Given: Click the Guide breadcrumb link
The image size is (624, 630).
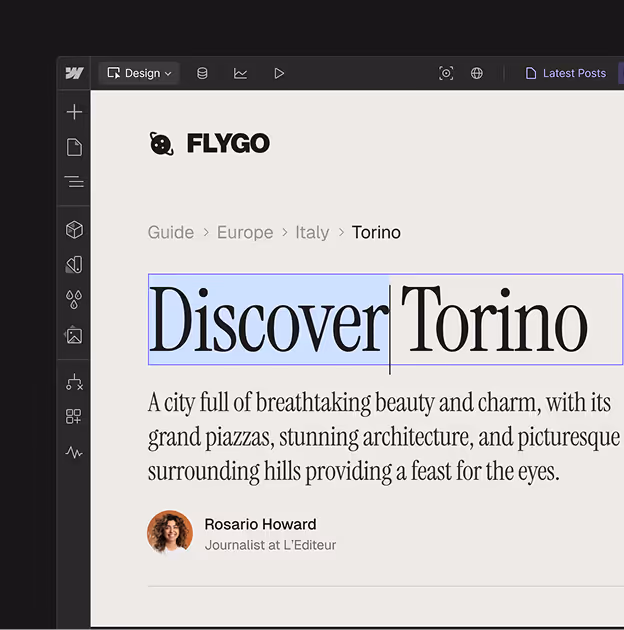Looking at the screenshot, I should tap(171, 232).
